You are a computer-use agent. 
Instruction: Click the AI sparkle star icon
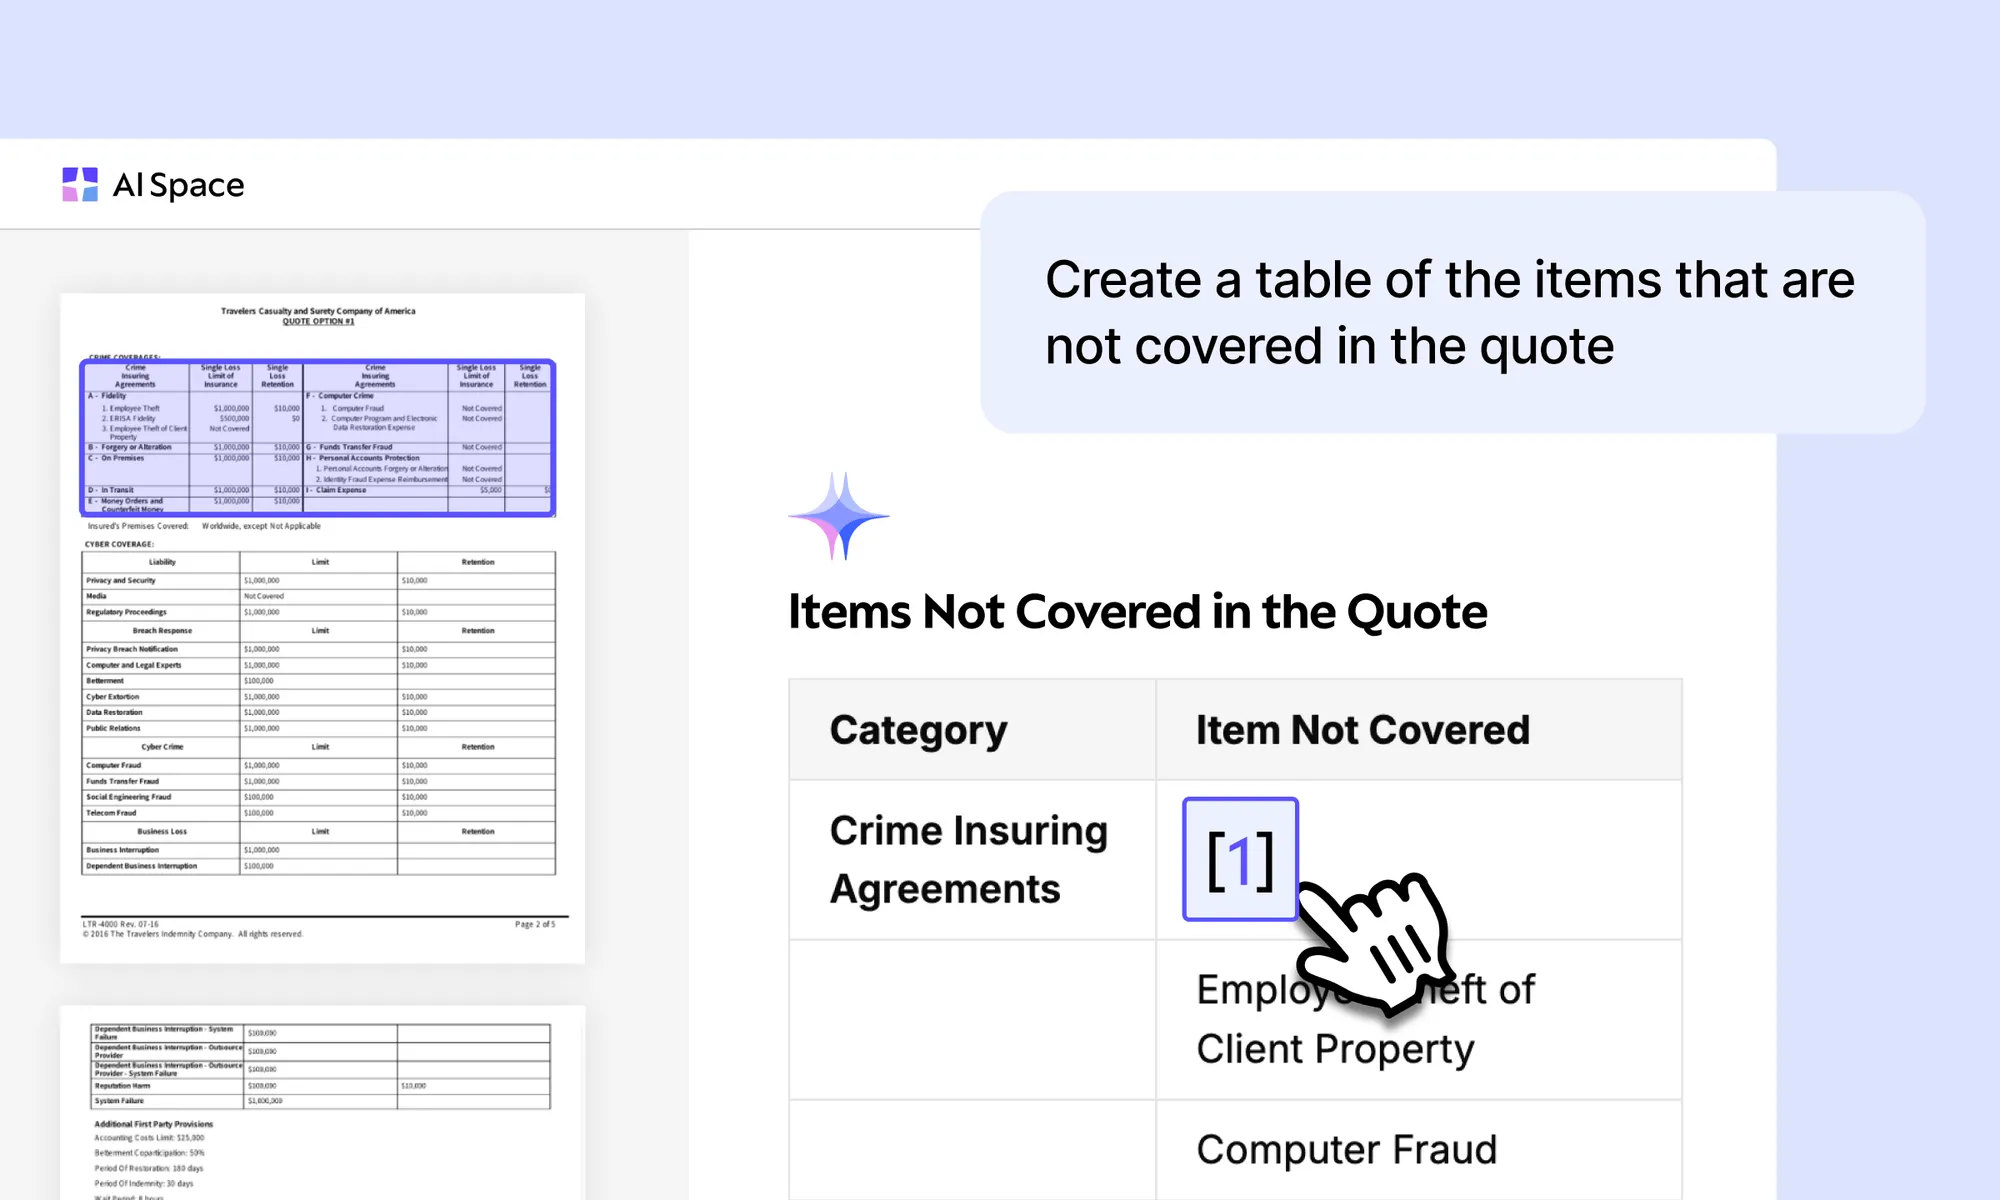coord(839,517)
